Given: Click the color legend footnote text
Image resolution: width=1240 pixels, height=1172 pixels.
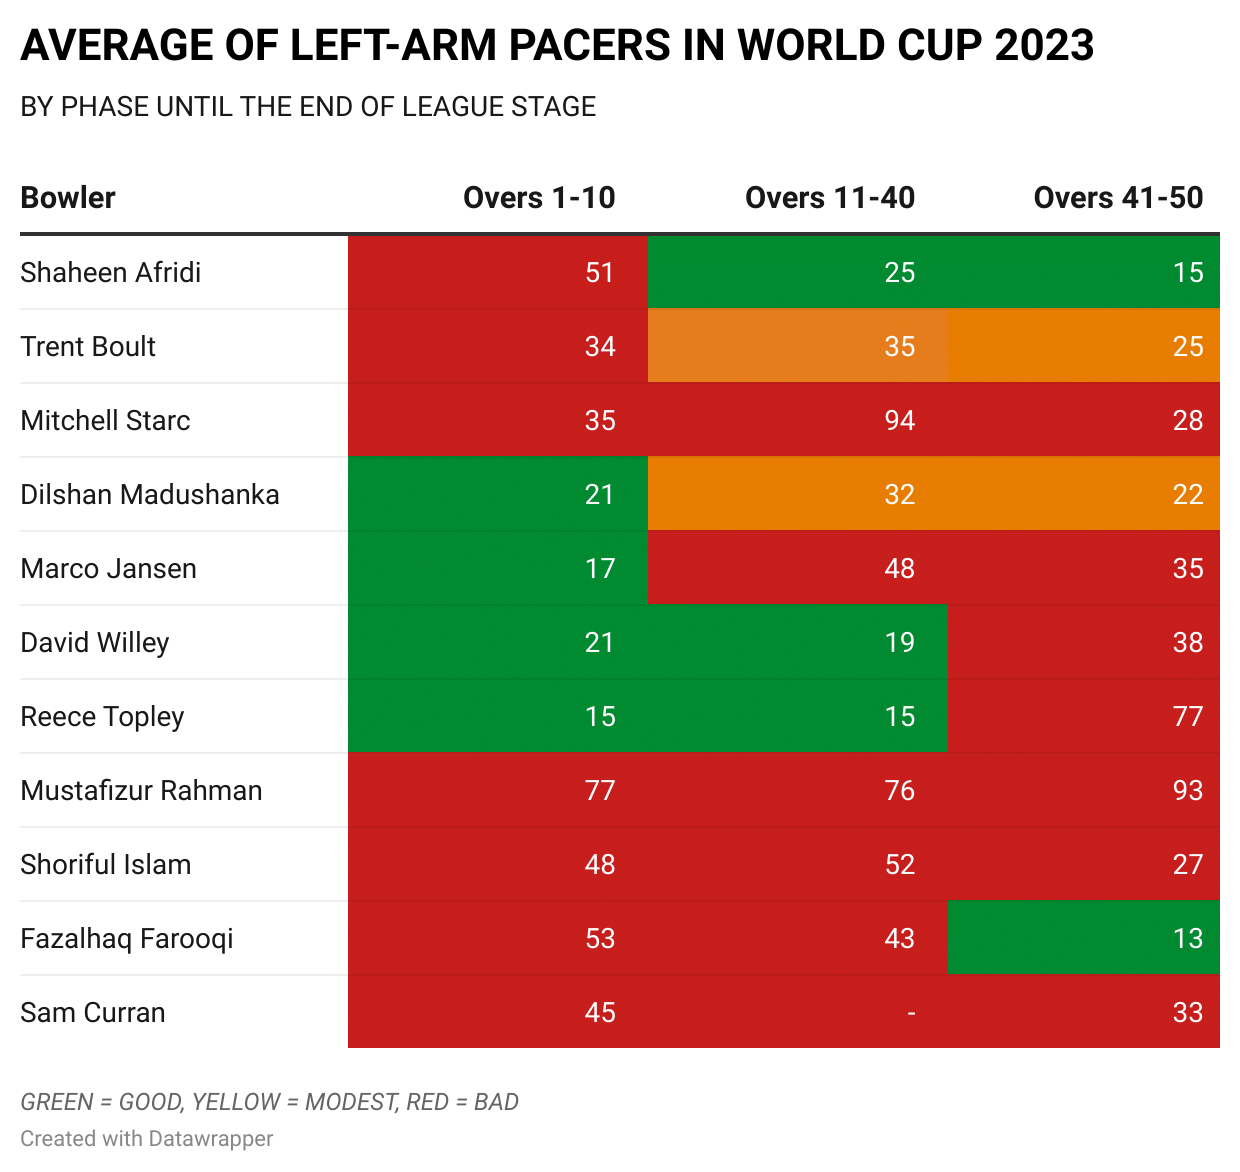Looking at the screenshot, I should click(x=270, y=1102).
